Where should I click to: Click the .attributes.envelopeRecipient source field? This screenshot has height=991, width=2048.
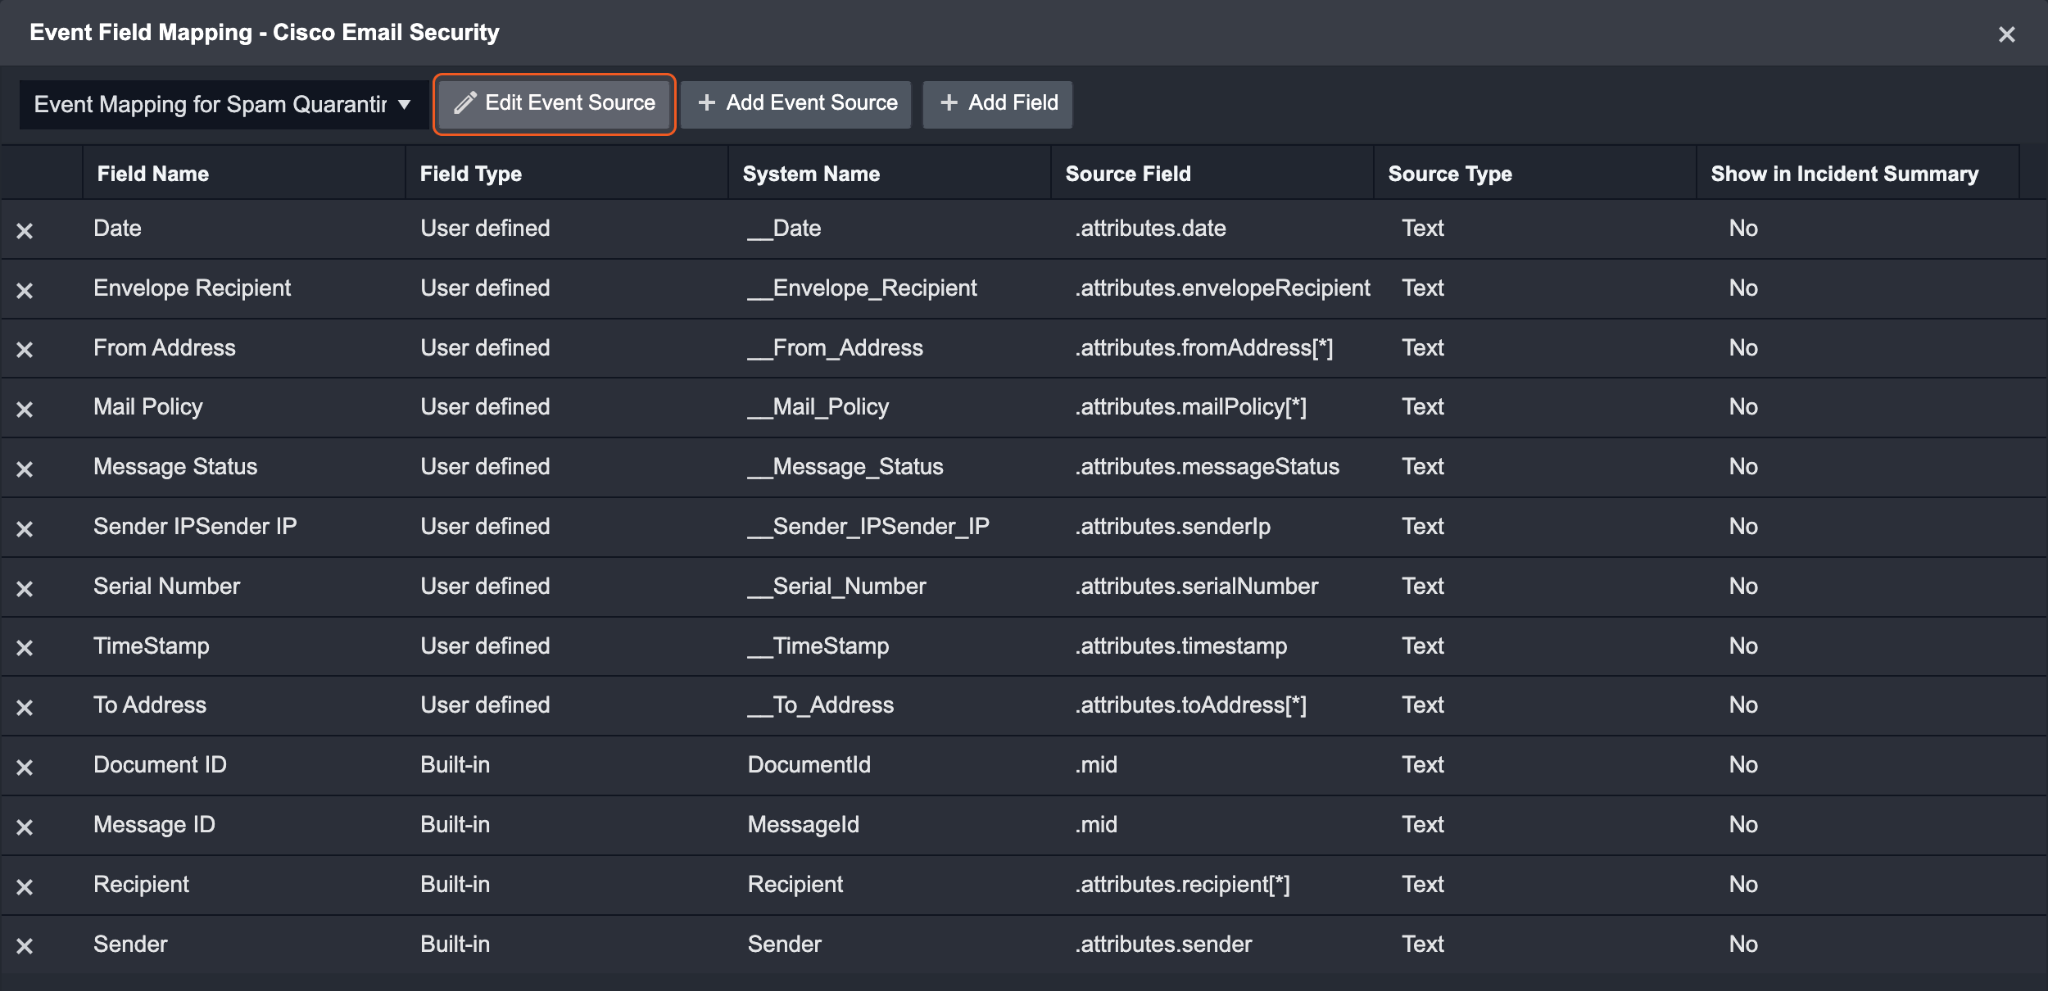(1223, 288)
